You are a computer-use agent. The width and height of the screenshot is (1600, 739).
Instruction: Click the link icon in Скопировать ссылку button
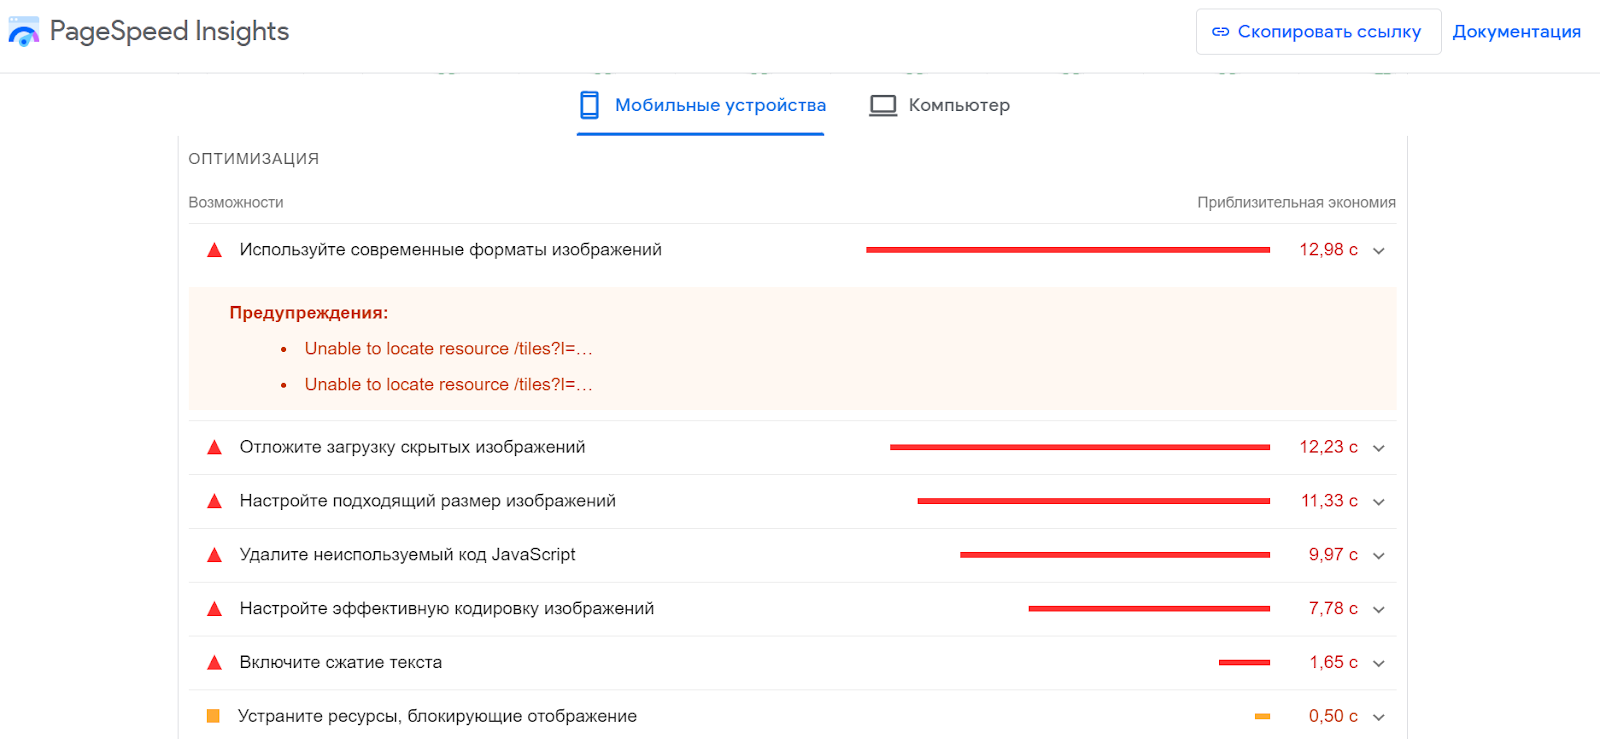[1220, 32]
